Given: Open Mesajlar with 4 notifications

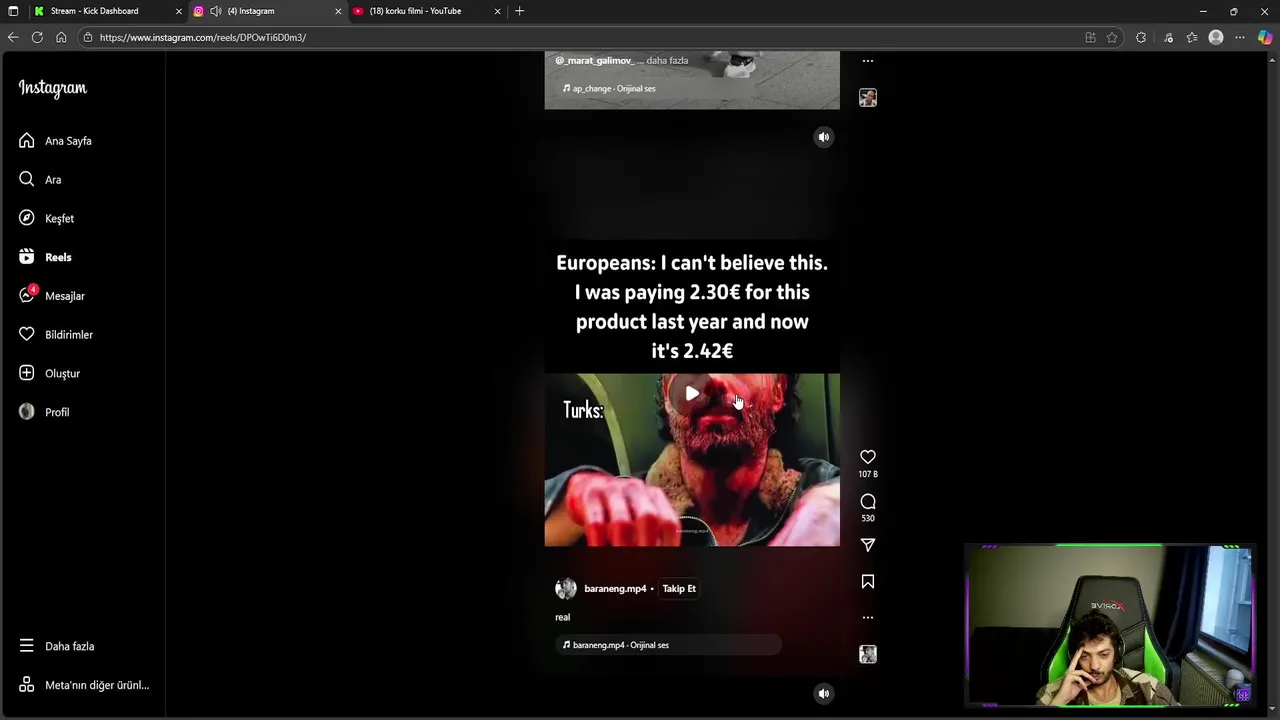Looking at the screenshot, I should (x=51, y=296).
